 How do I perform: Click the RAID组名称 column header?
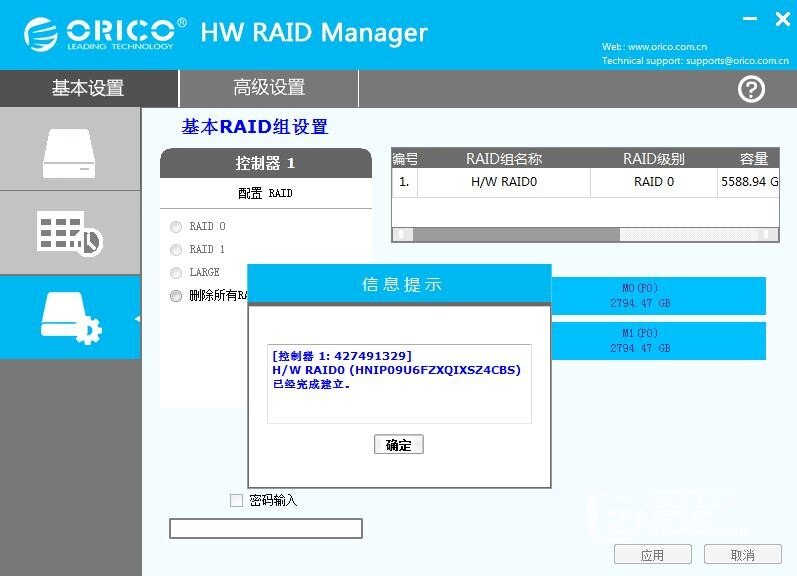click(504, 159)
